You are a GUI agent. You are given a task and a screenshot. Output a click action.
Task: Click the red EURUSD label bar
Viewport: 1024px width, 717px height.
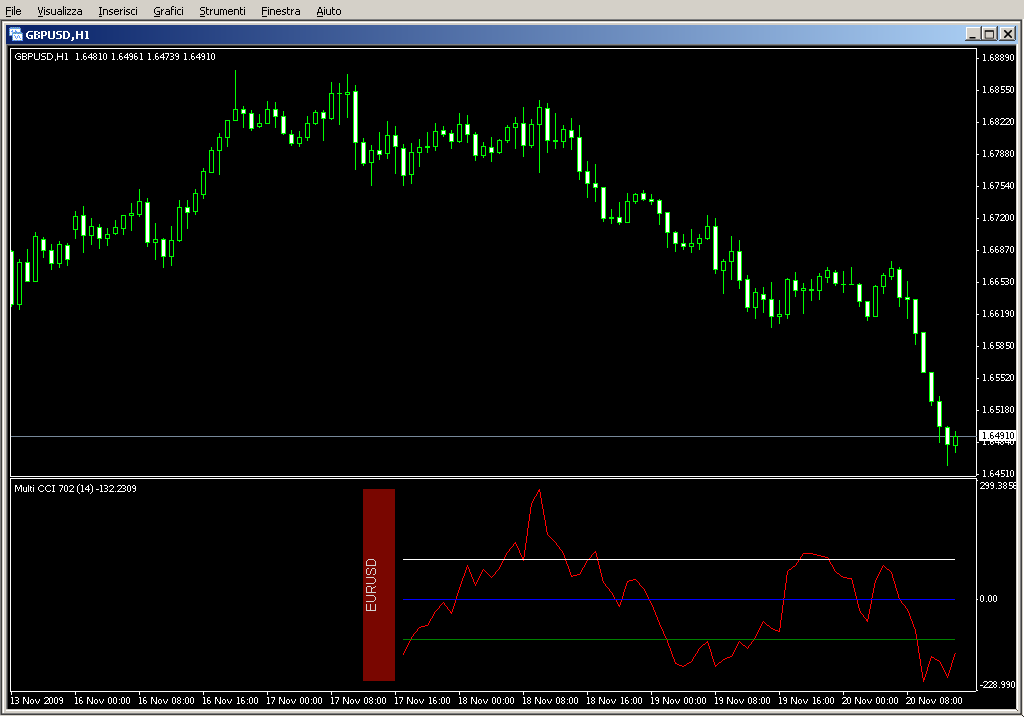pos(379,585)
